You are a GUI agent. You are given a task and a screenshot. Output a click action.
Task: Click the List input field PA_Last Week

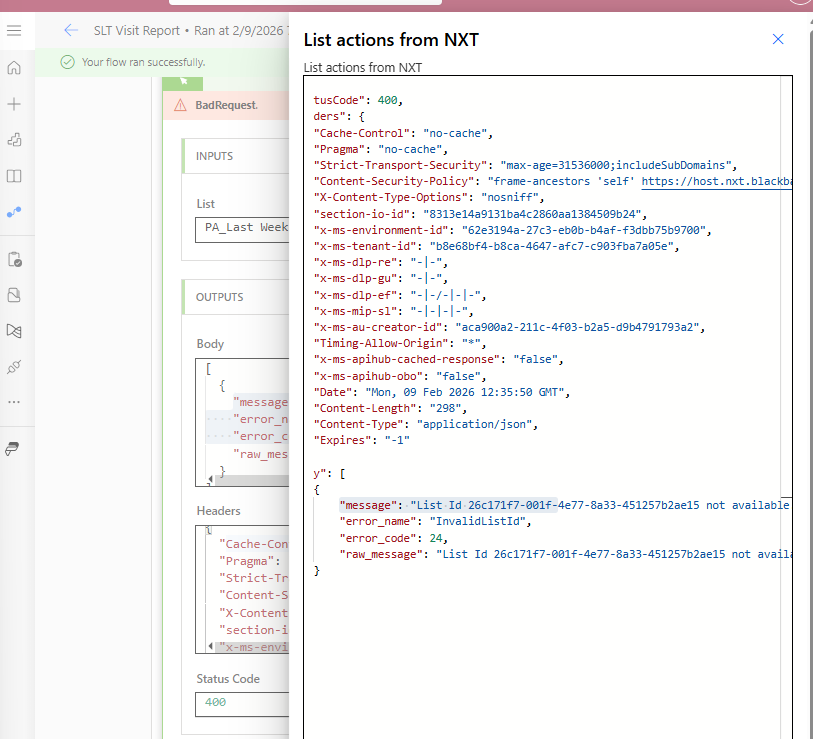point(242,230)
